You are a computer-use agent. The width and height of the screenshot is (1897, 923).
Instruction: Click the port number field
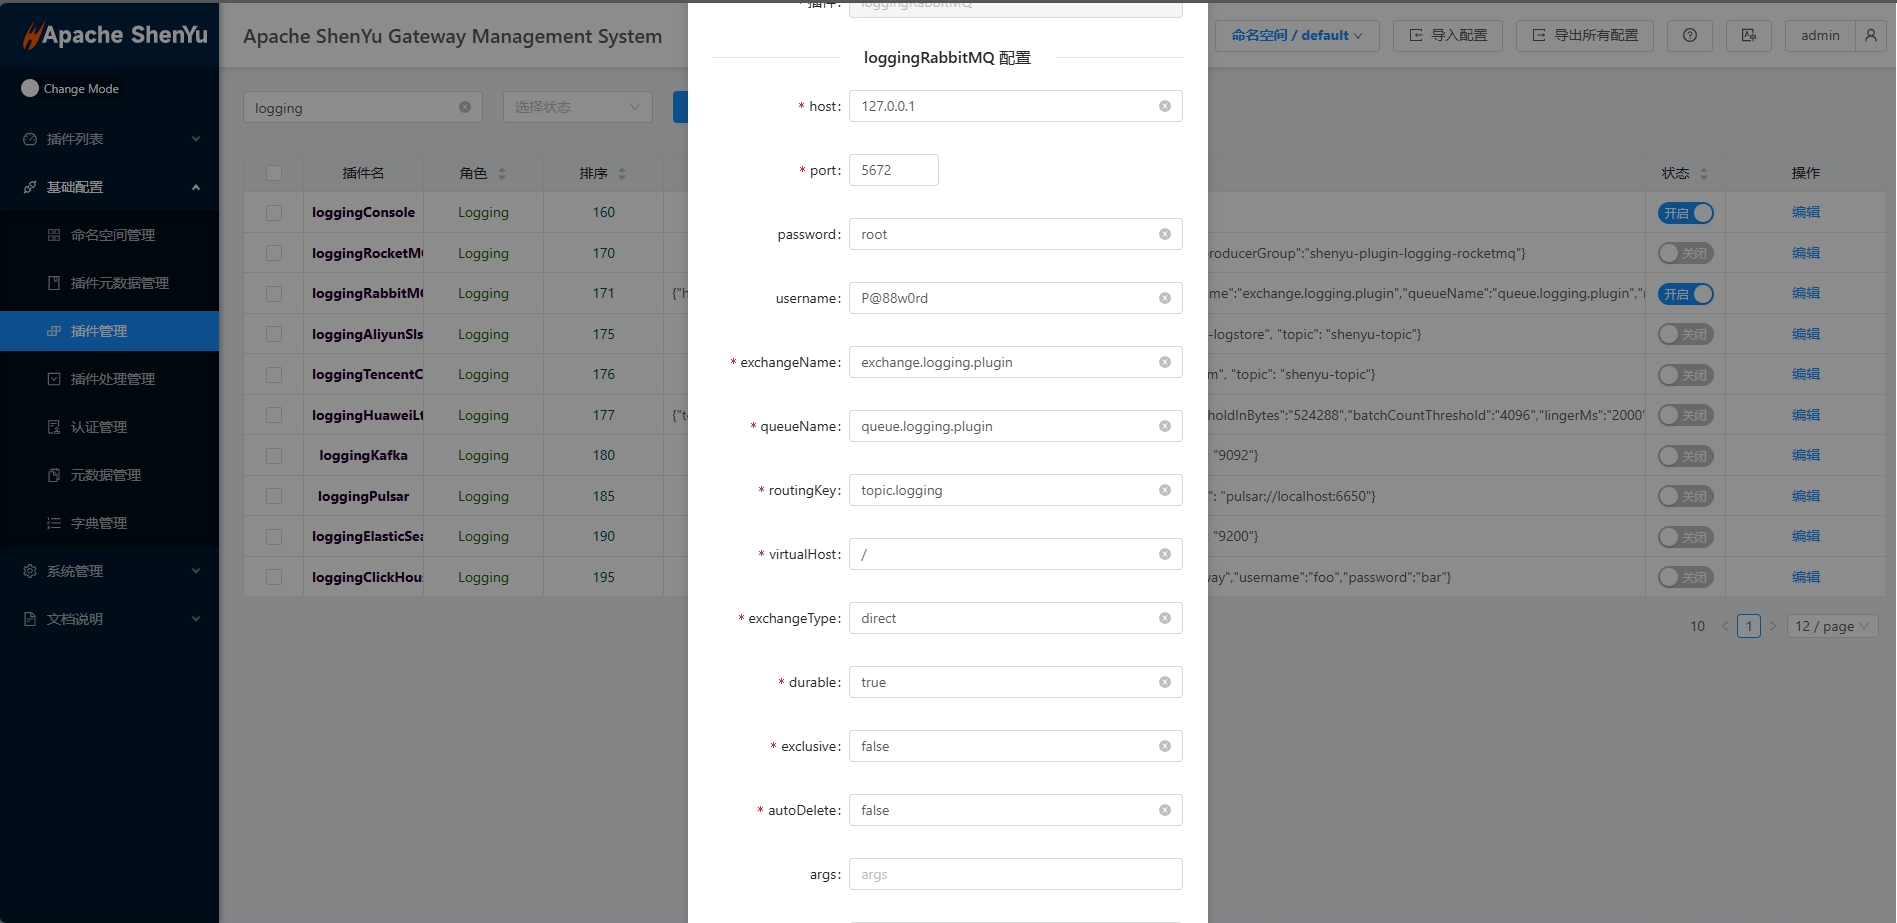[x=893, y=170]
